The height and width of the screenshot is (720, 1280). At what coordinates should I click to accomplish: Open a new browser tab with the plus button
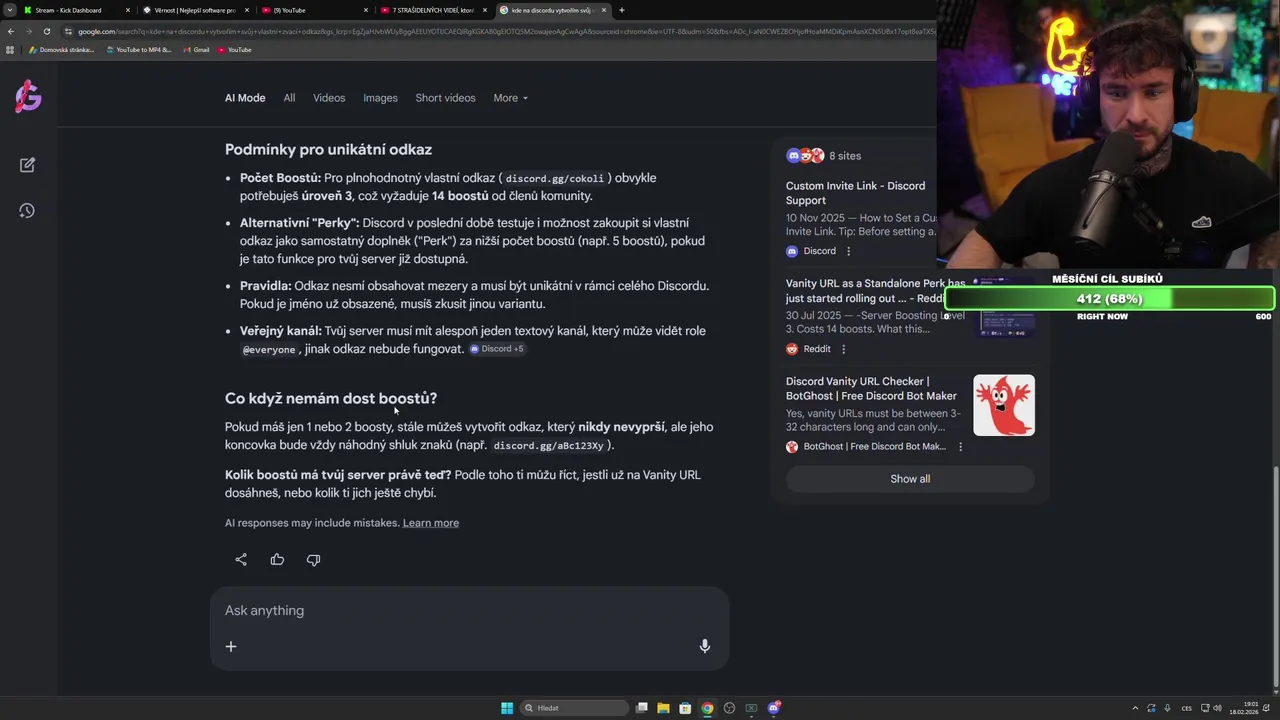click(622, 10)
